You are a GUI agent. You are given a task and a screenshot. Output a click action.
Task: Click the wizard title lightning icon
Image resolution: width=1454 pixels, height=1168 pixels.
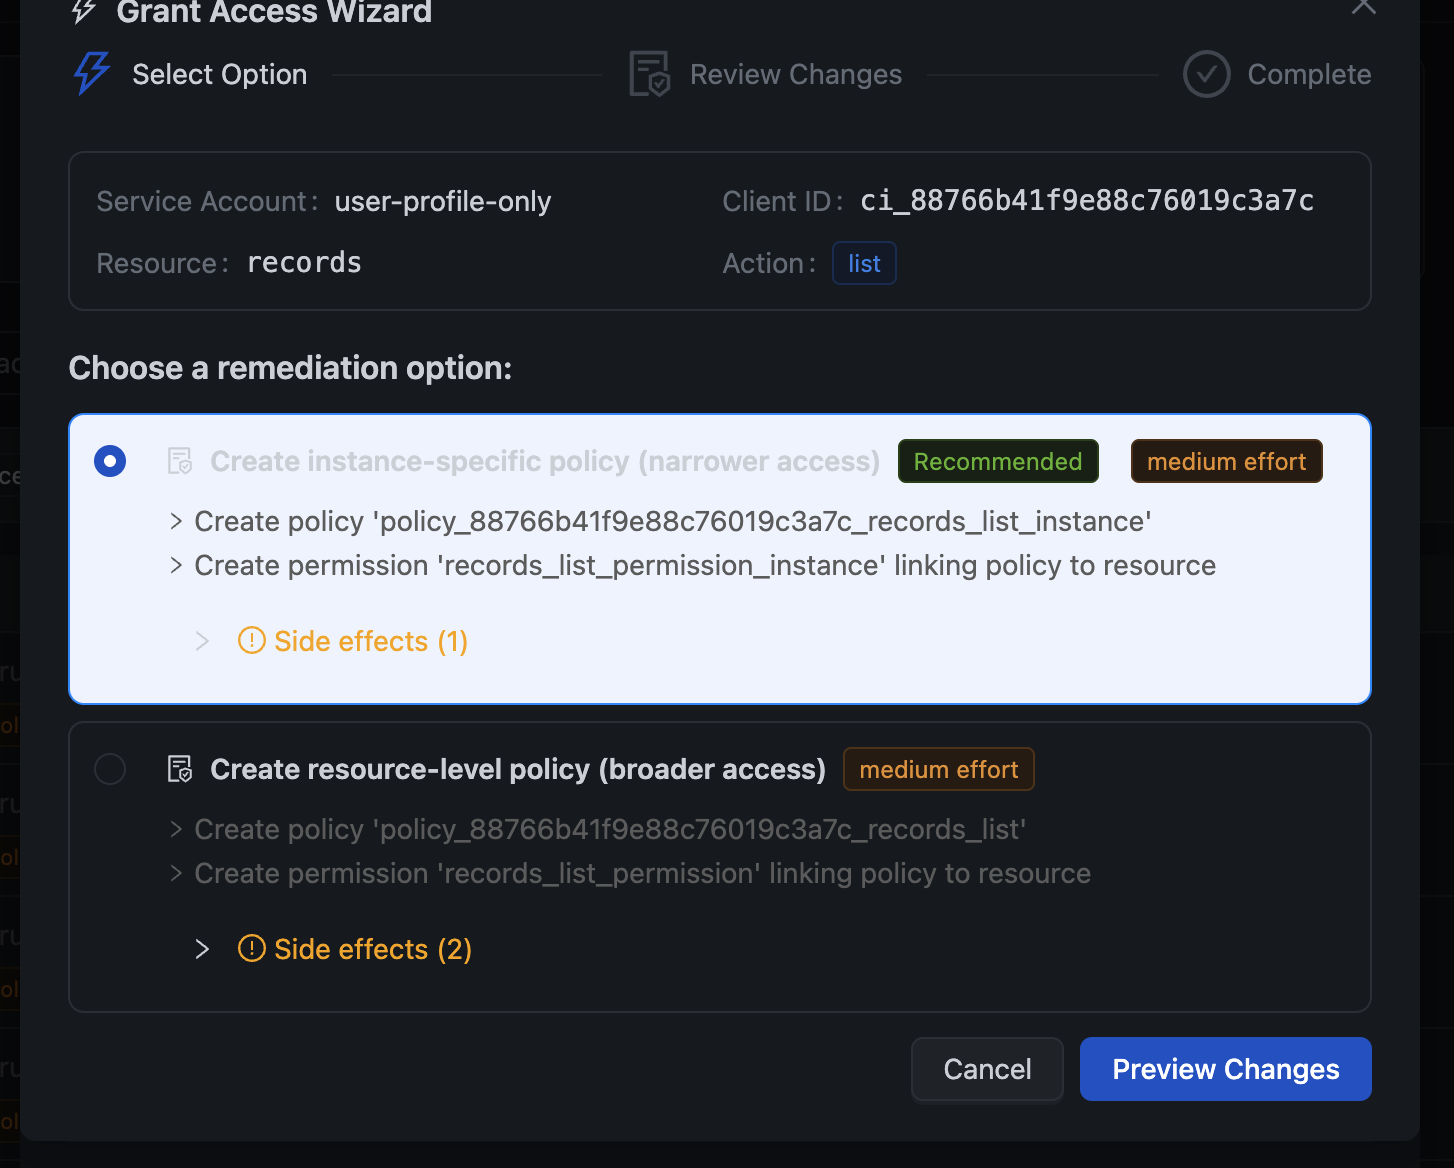85,12
